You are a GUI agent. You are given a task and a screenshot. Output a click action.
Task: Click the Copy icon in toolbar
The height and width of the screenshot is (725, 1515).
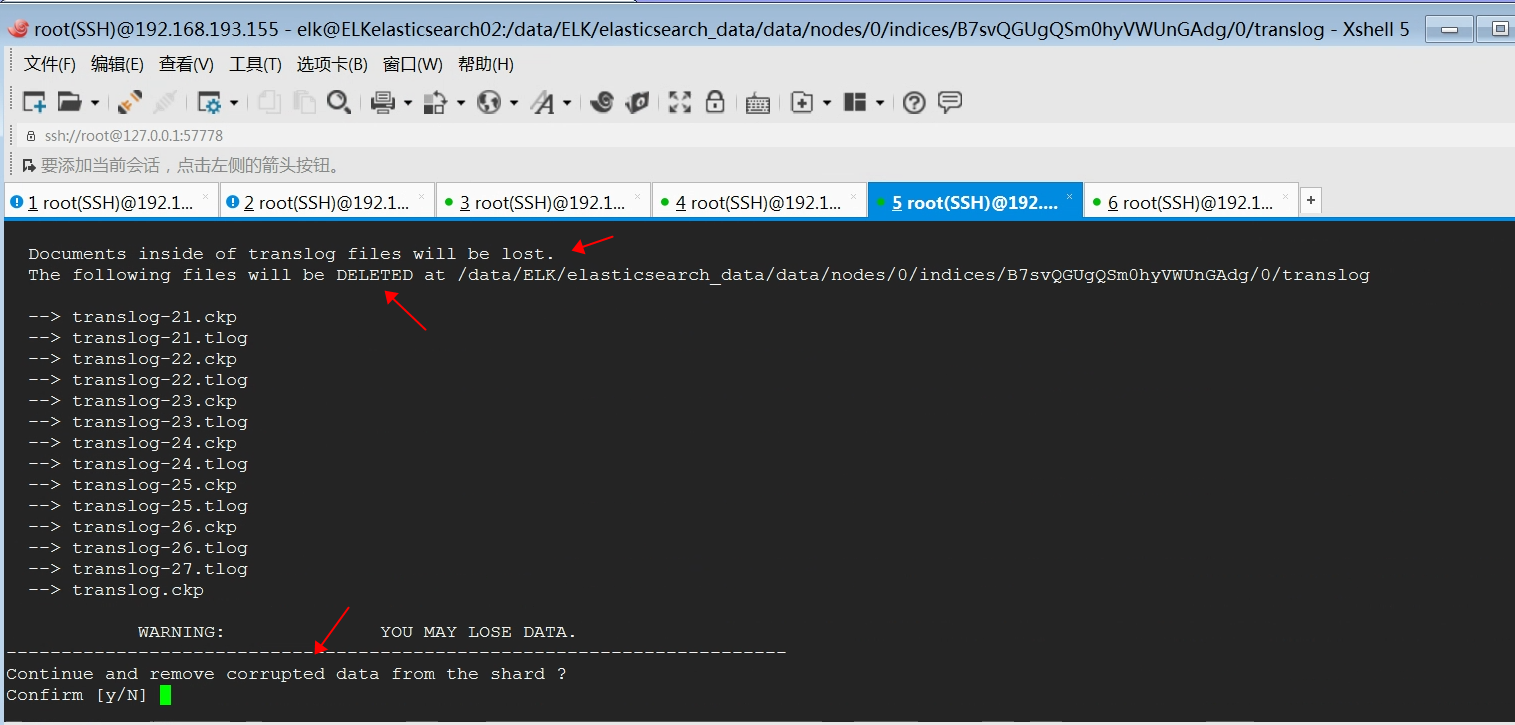(269, 102)
